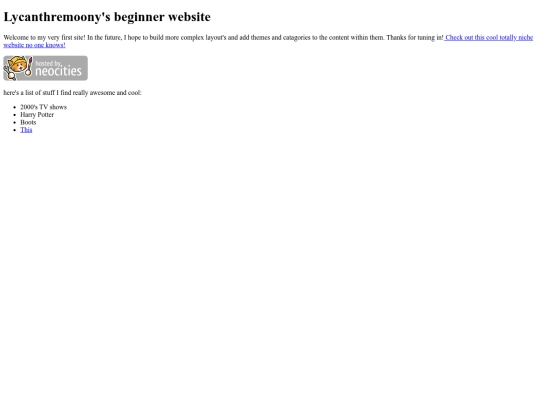The width and height of the screenshot is (540, 405).
Task: Click the 'Thanks for tuning in!' text
Action: click(x=415, y=37)
